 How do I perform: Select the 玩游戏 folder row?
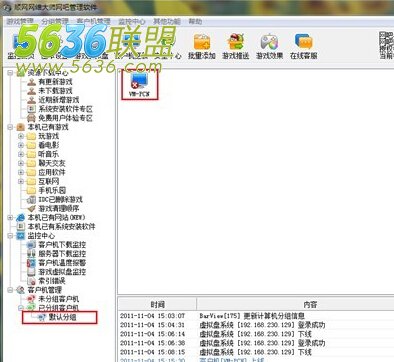click(48, 136)
